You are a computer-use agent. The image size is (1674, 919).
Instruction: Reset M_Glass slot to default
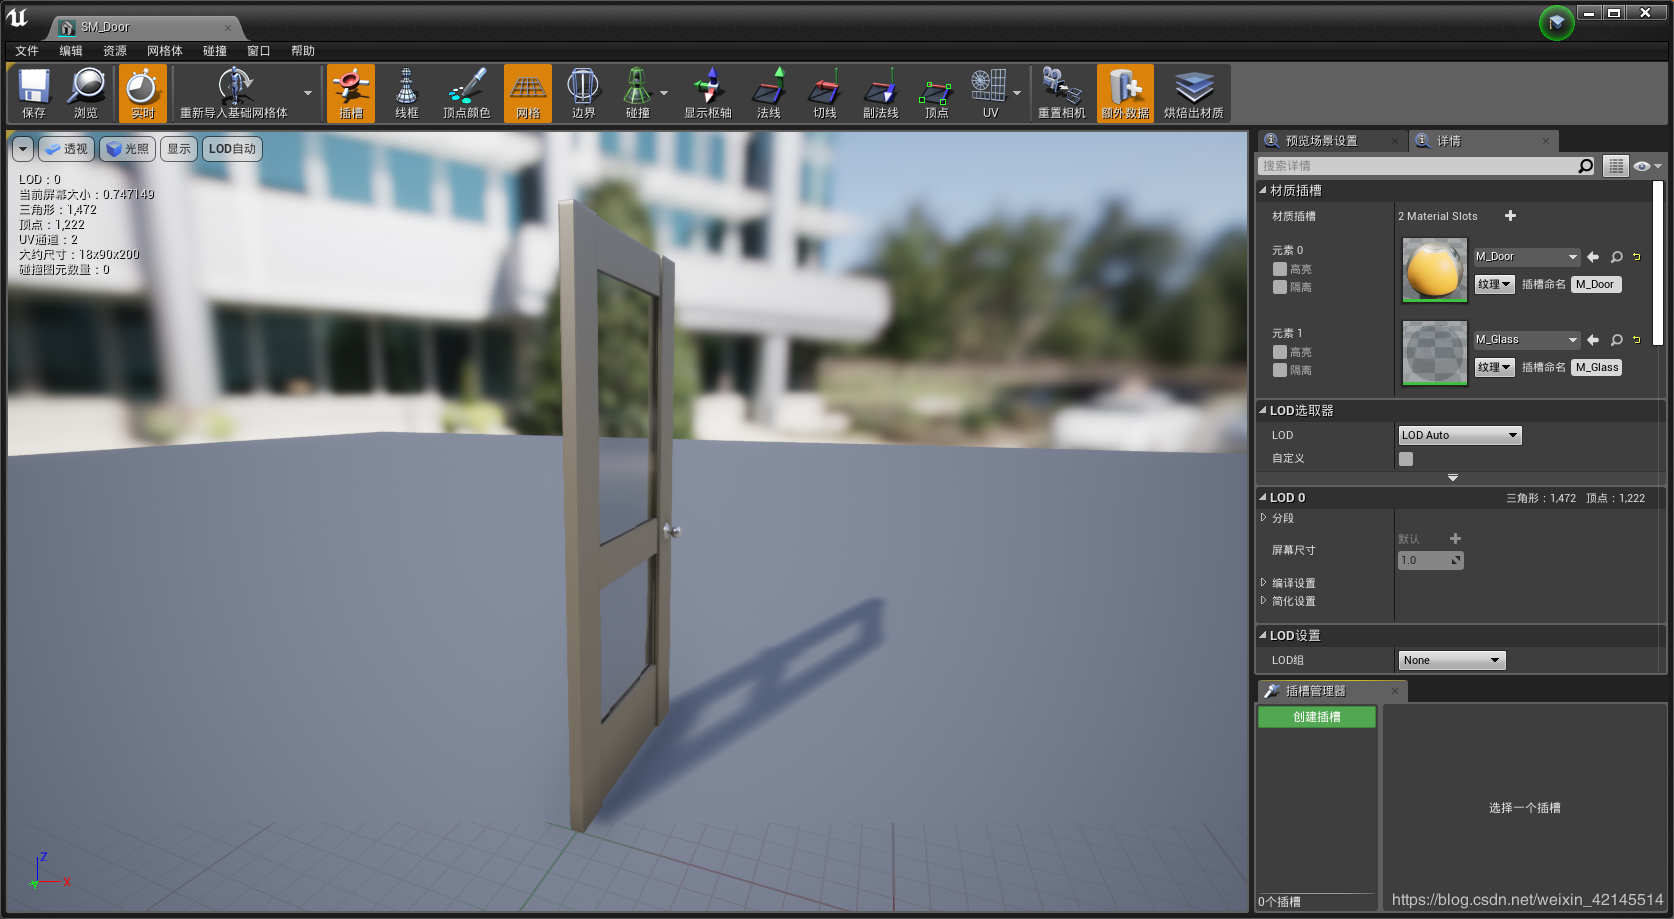[x=1637, y=340]
